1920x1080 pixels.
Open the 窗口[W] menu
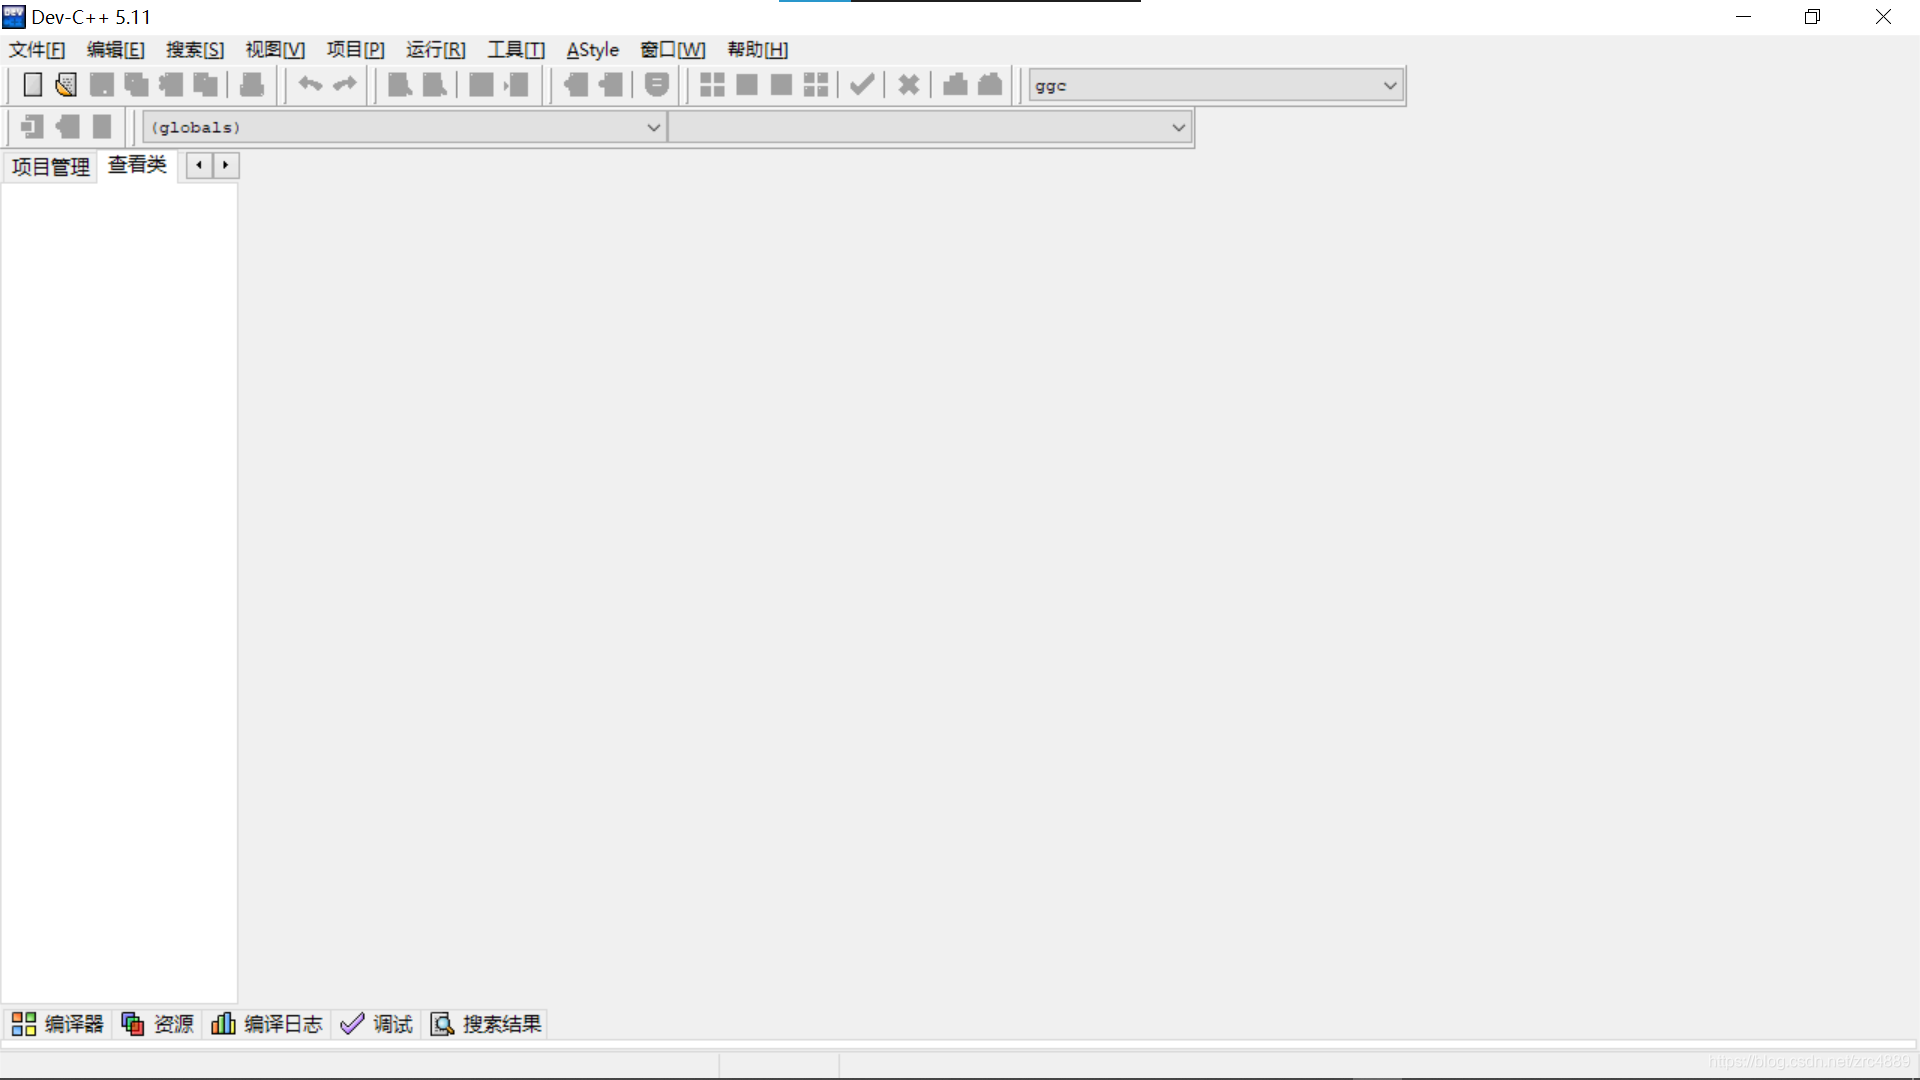pyautogui.click(x=673, y=50)
